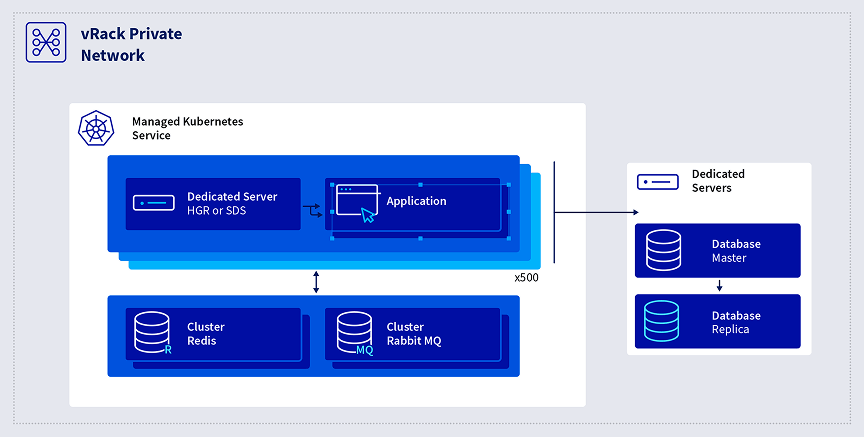This screenshot has width=864, height=437.
Task: Select the Dedicated Server HGR rack icon
Action: pyautogui.click(x=154, y=203)
